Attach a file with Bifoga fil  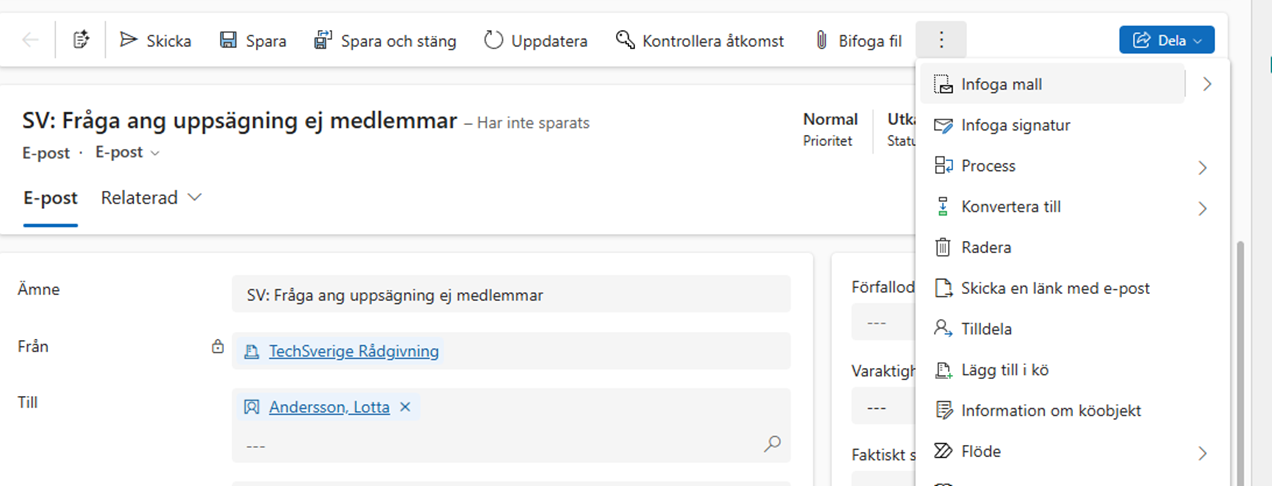pos(858,41)
